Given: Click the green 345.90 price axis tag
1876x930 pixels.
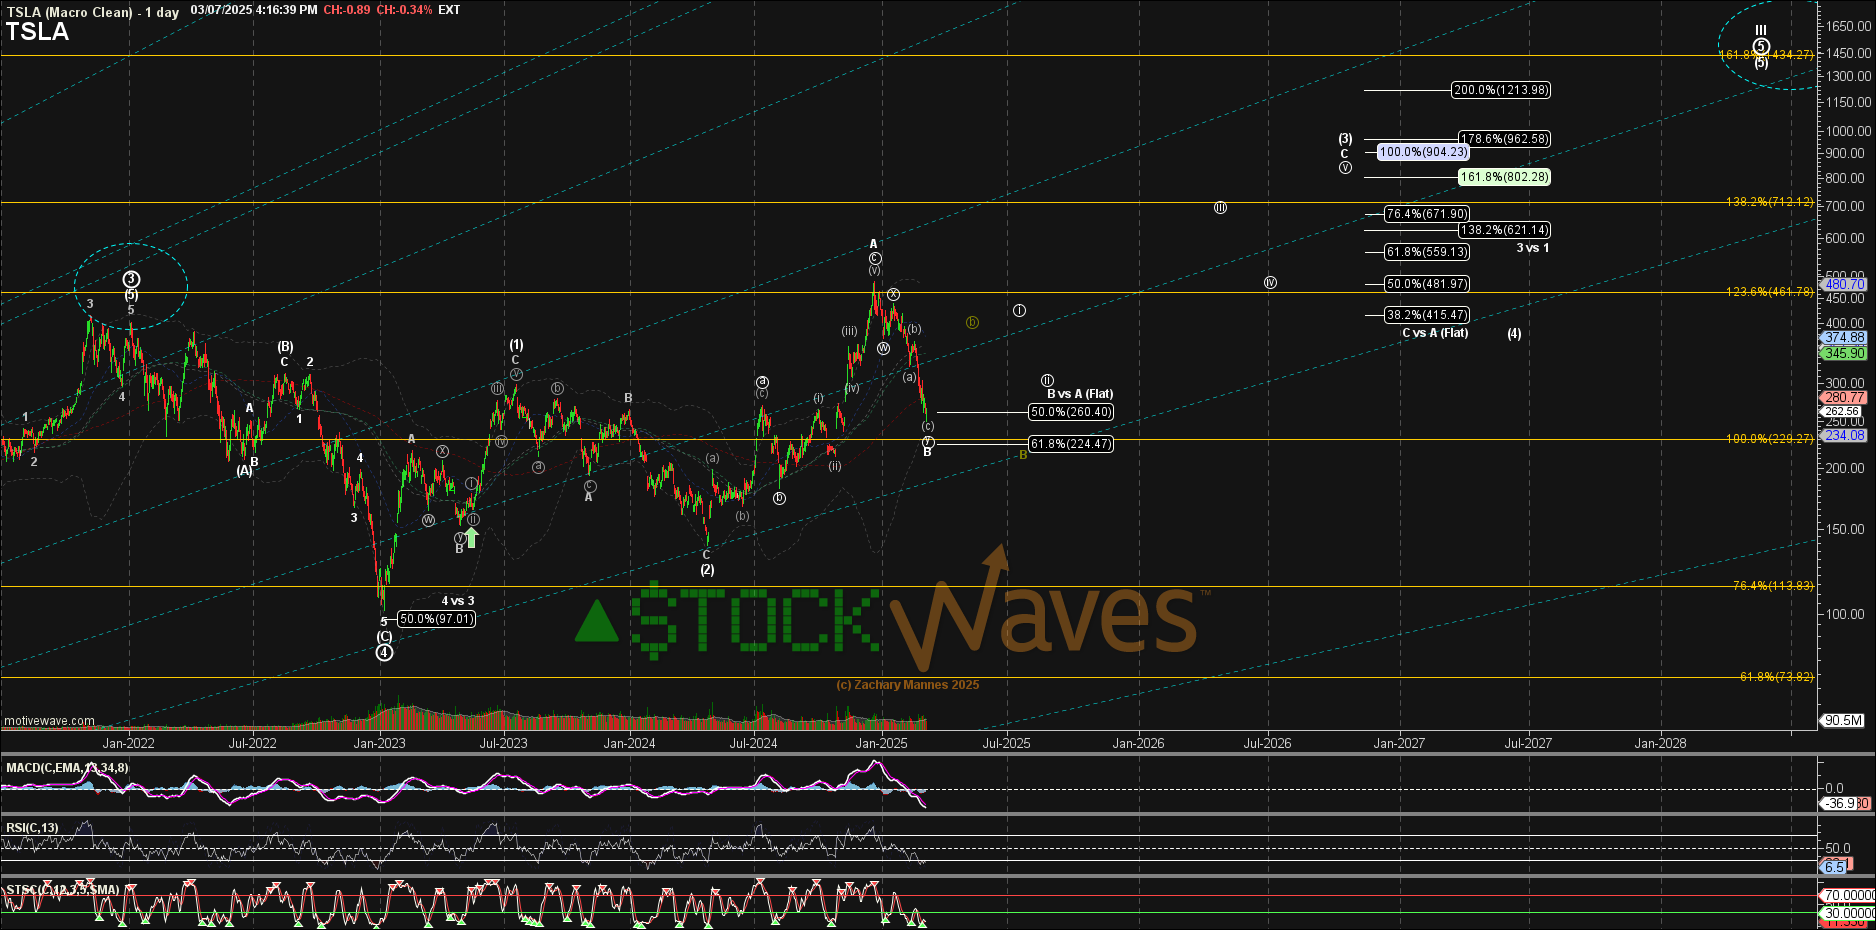Looking at the screenshot, I should coord(1844,353).
